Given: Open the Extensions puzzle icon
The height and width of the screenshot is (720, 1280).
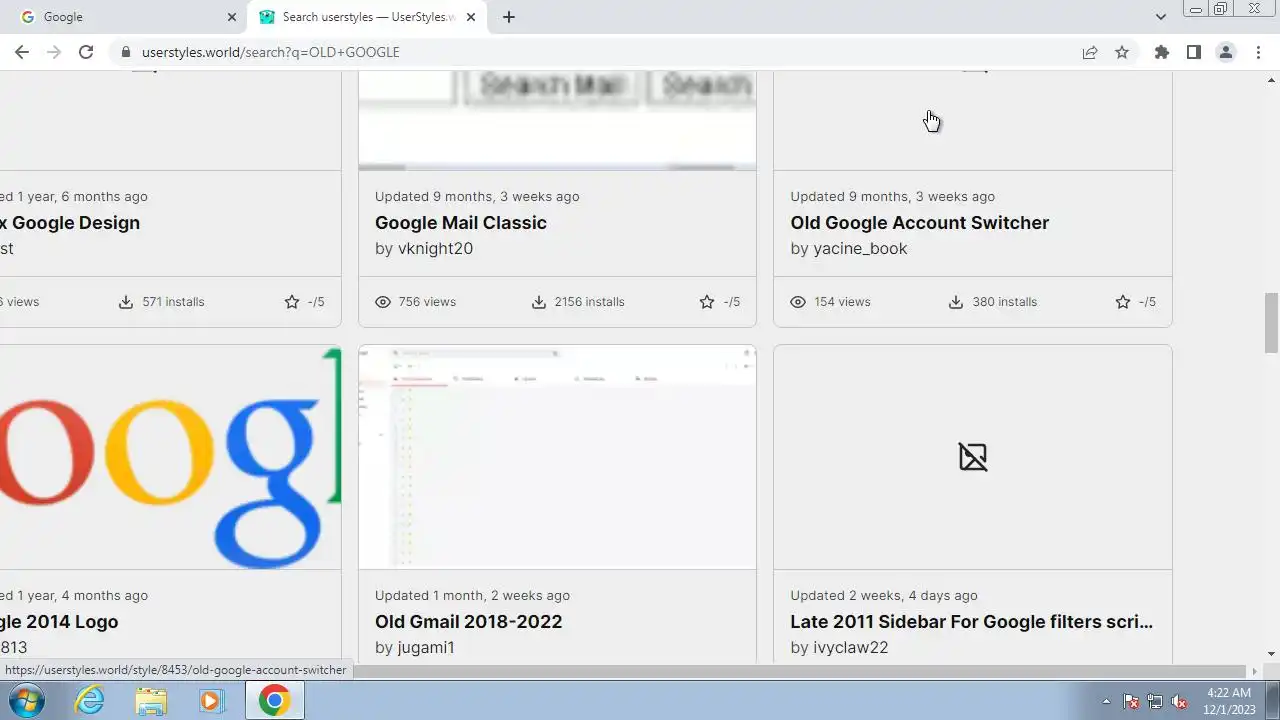Looking at the screenshot, I should pyautogui.click(x=1161, y=52).
